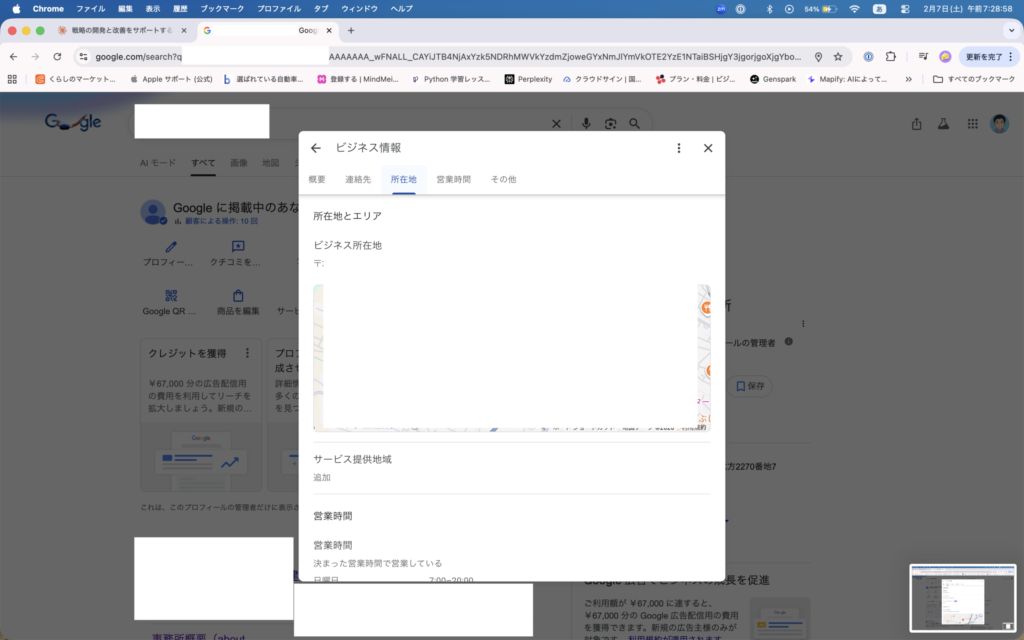Reload the page in Chrome toolbar

pos(57,57)
